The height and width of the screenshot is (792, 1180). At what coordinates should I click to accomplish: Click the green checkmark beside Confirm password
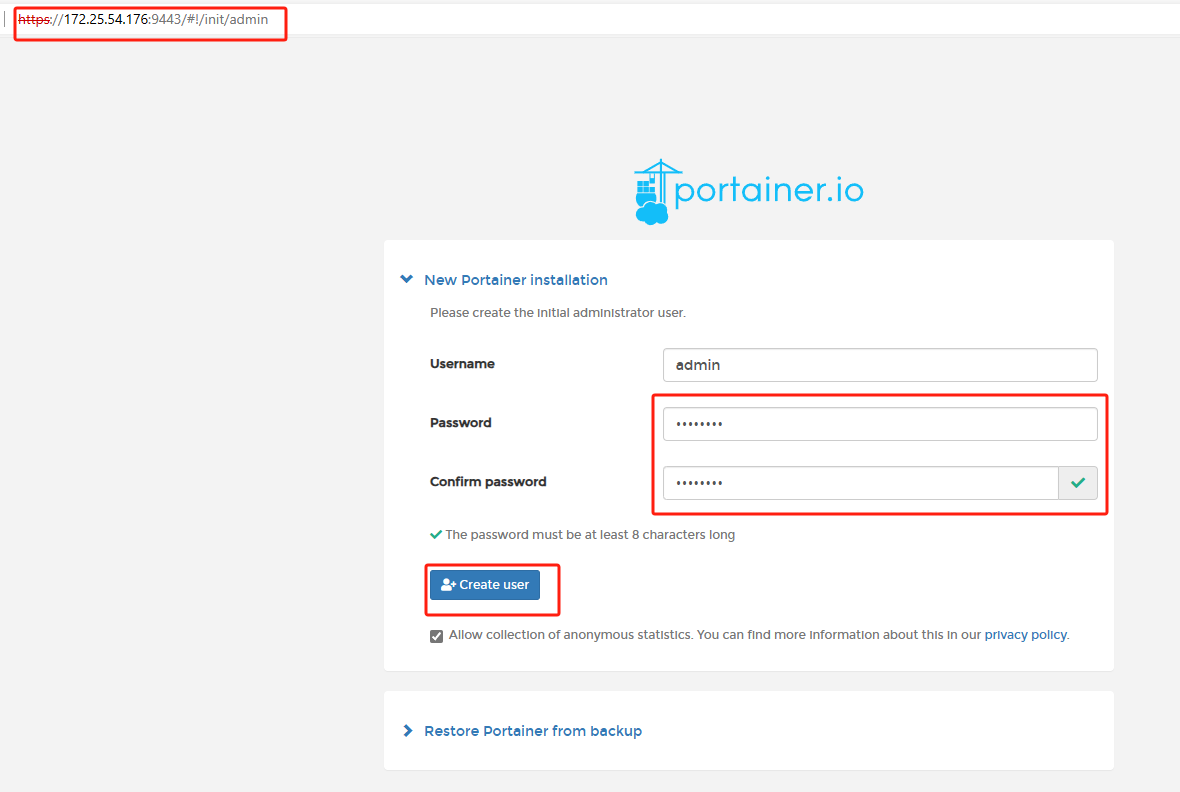(1077, 483)
